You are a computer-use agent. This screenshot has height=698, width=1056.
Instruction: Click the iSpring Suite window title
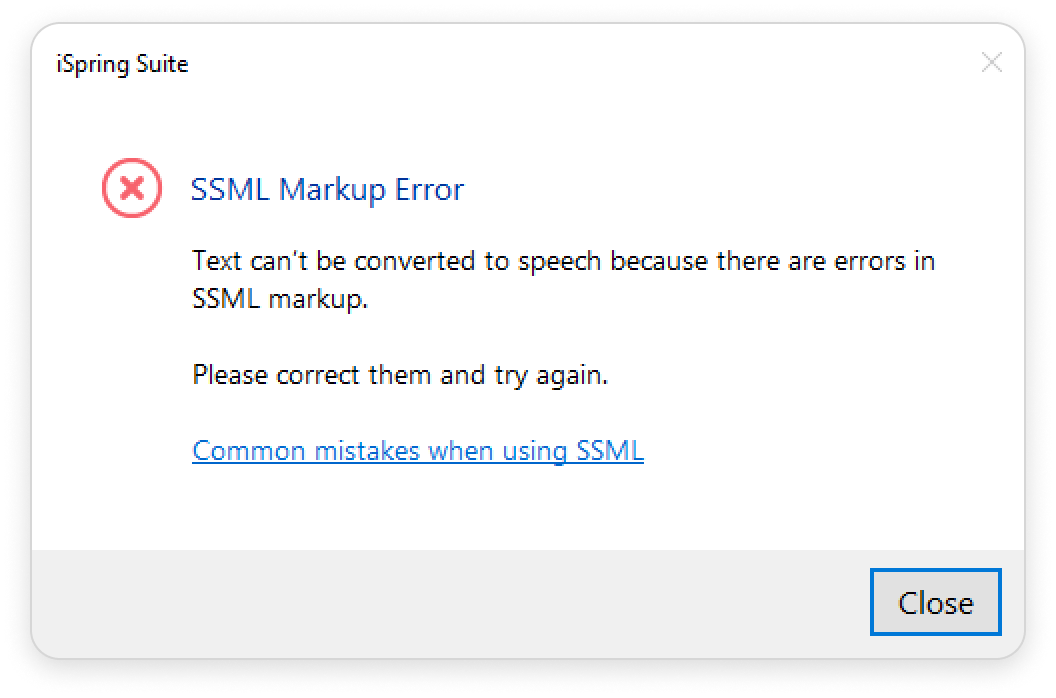pyautogui.click(x=123, y=65)
